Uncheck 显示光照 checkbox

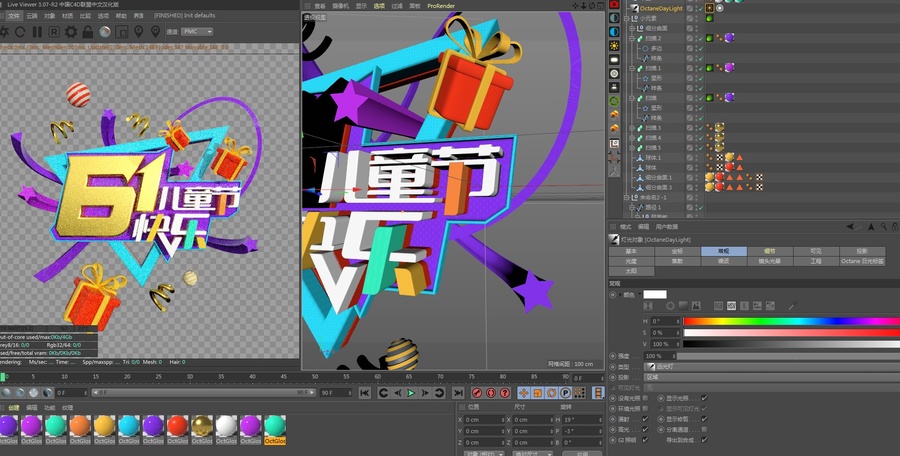pyautogui.click(x=704, y=398)
